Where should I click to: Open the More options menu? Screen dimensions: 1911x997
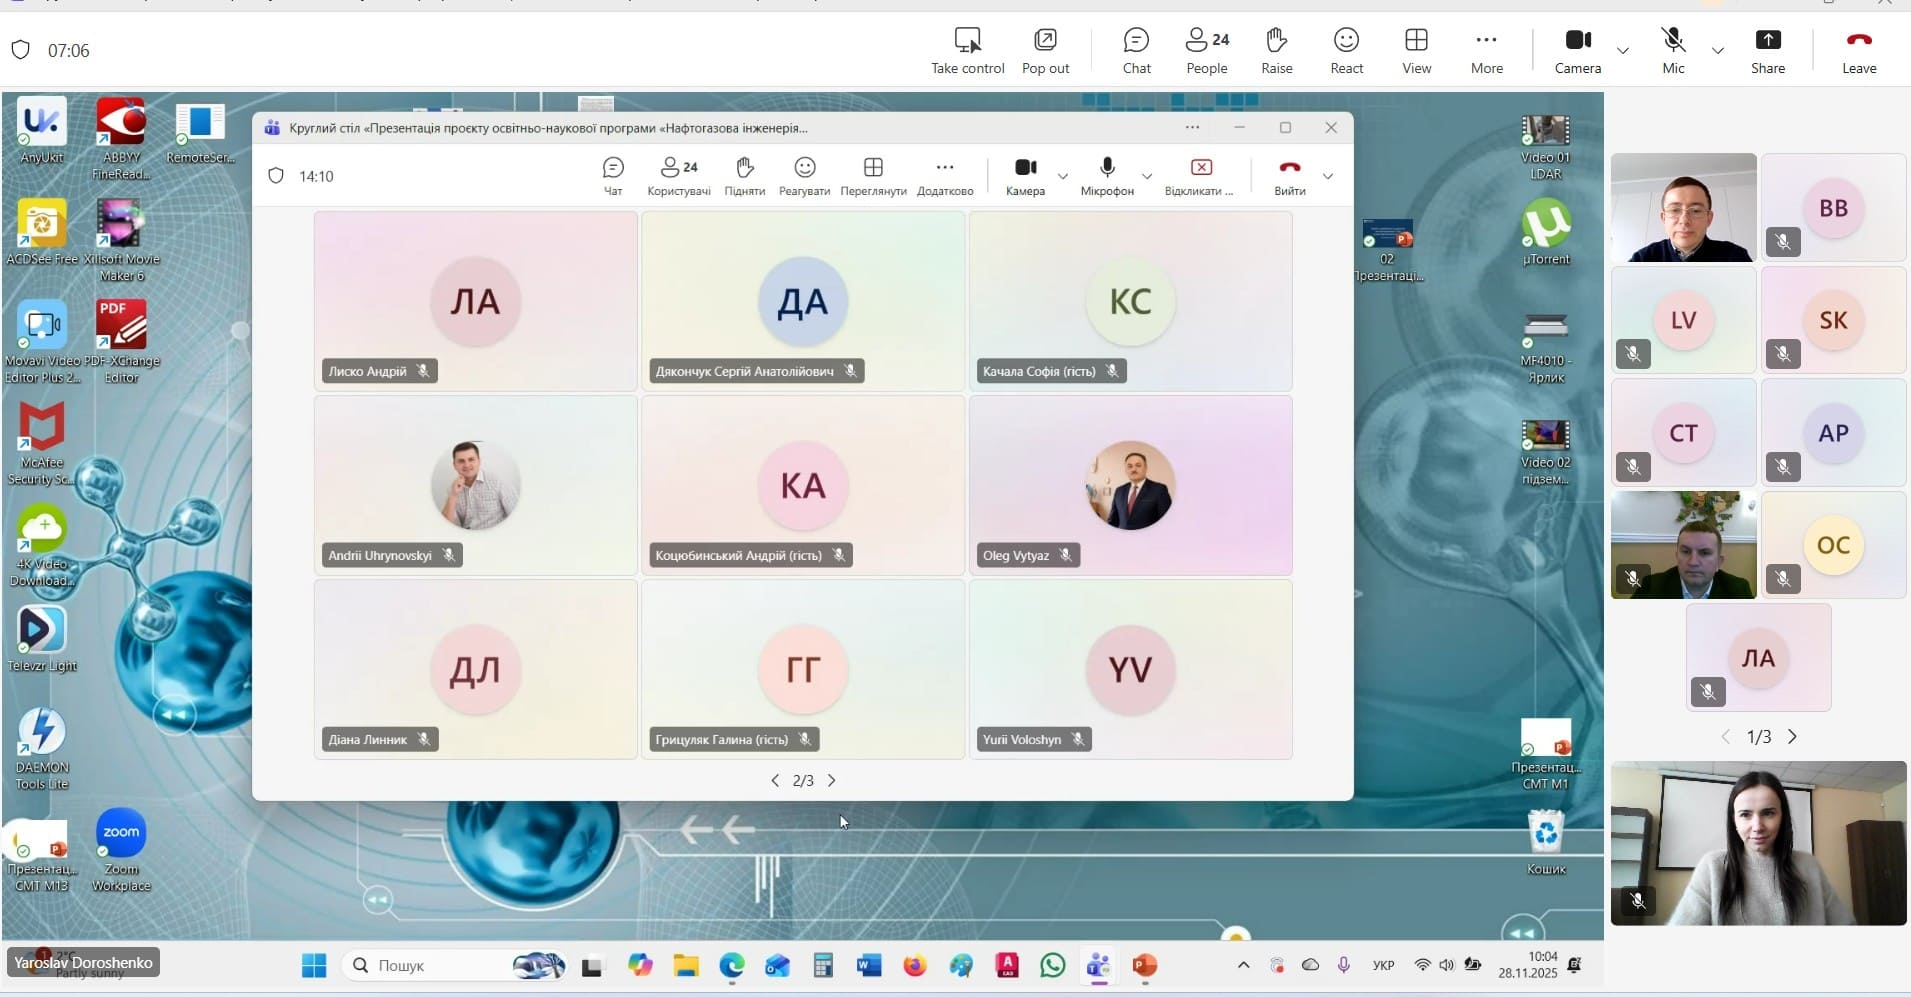coord(1486,50)
